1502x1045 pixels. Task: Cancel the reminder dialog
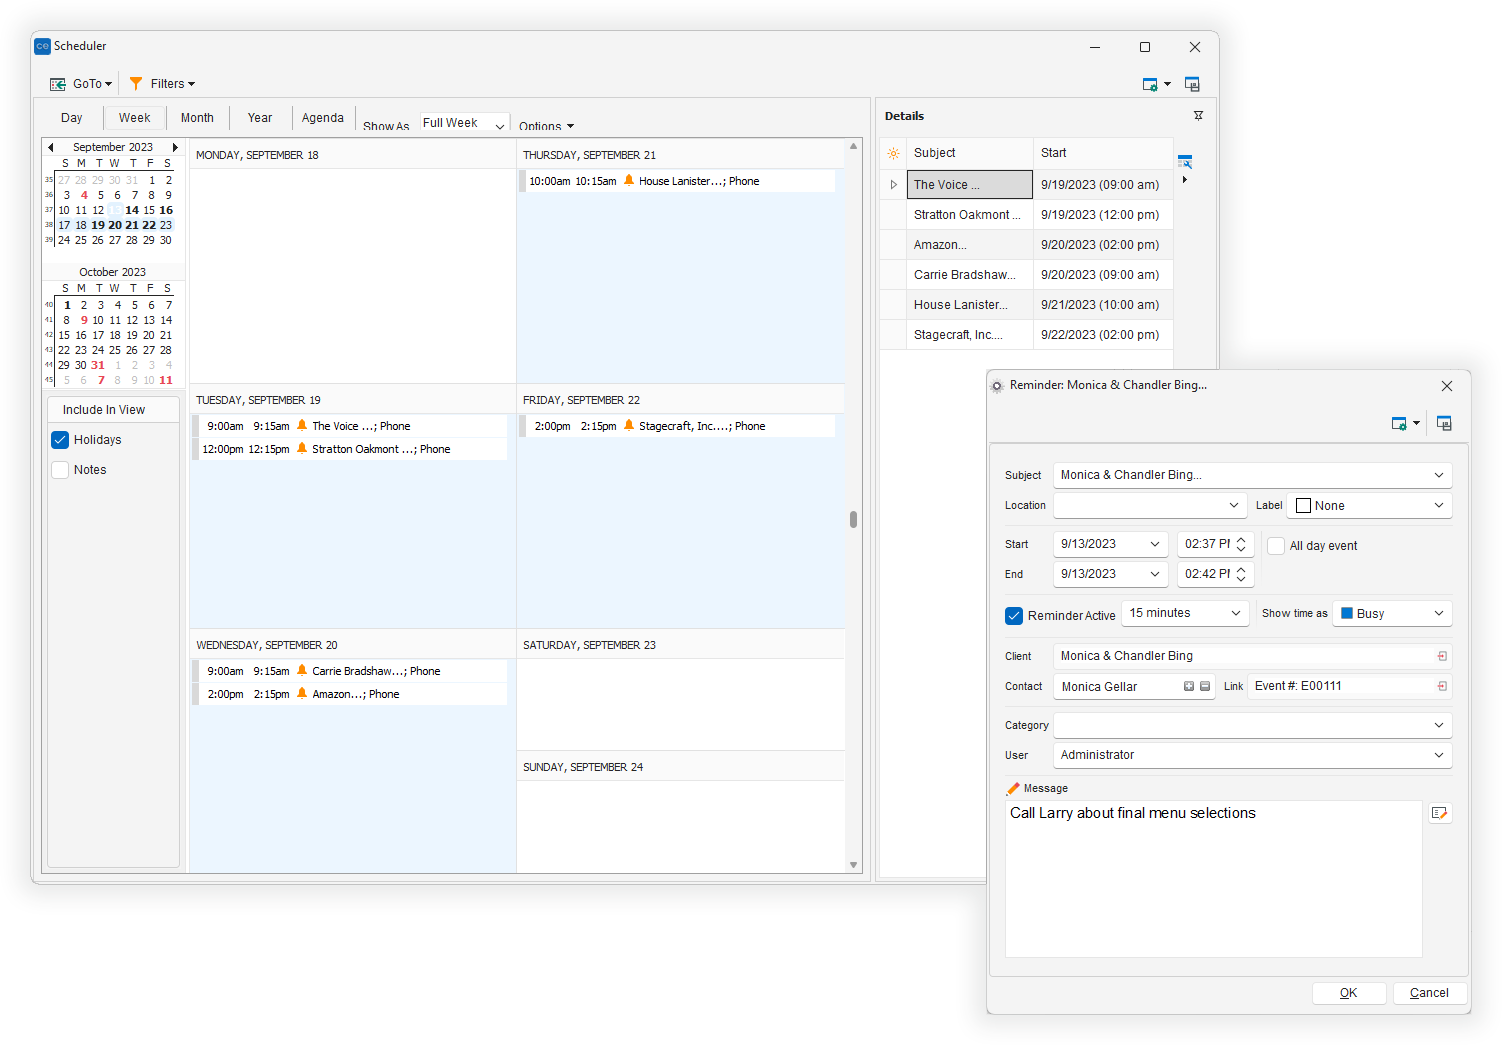1428,993
